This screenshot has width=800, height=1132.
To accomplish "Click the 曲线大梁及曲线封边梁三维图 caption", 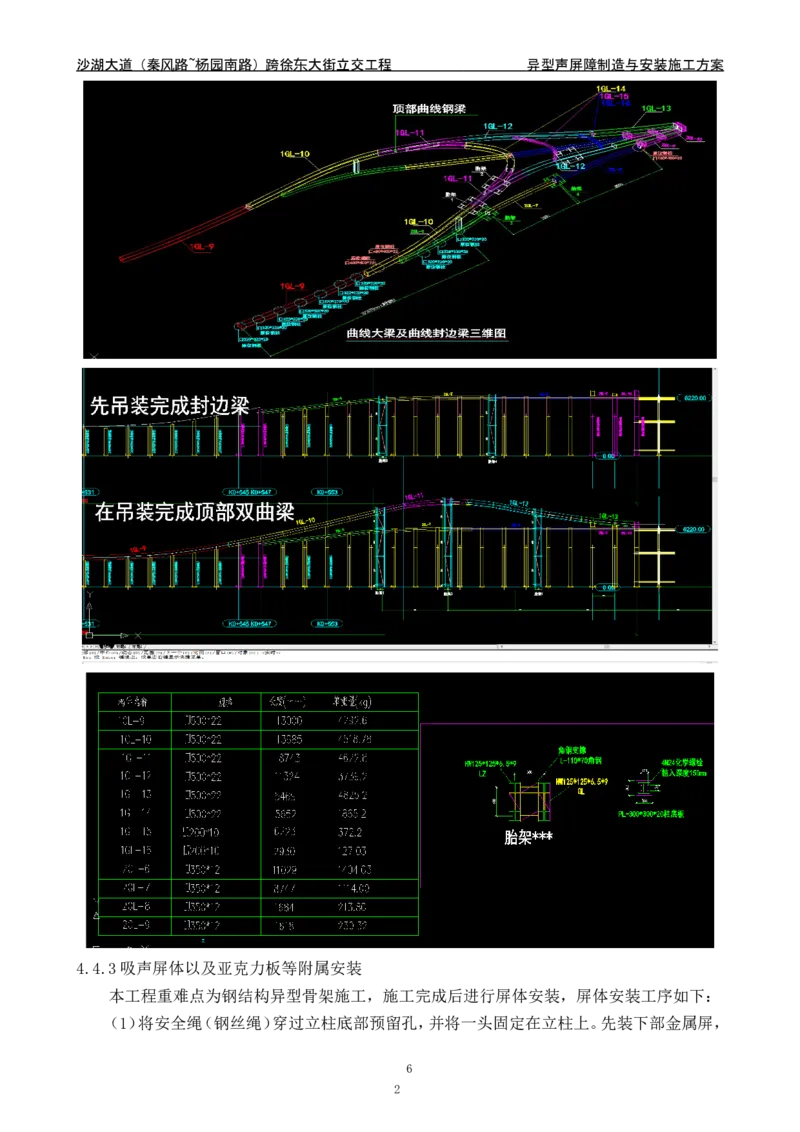I will click(x=427, y=336).
